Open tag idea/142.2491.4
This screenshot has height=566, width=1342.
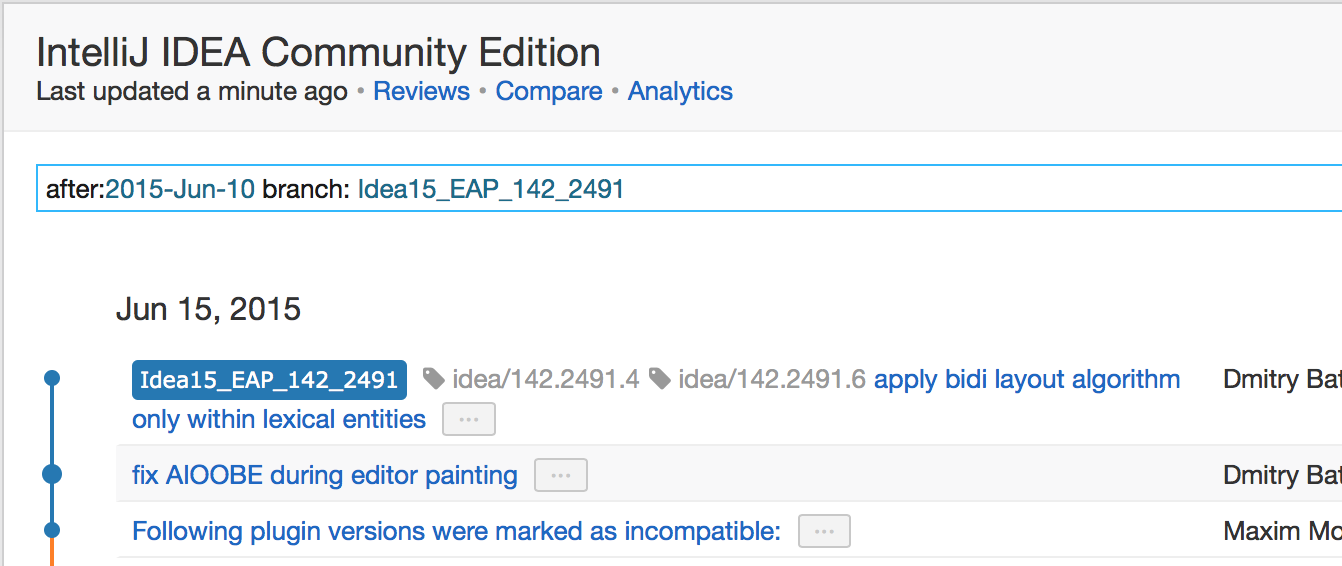545,379
